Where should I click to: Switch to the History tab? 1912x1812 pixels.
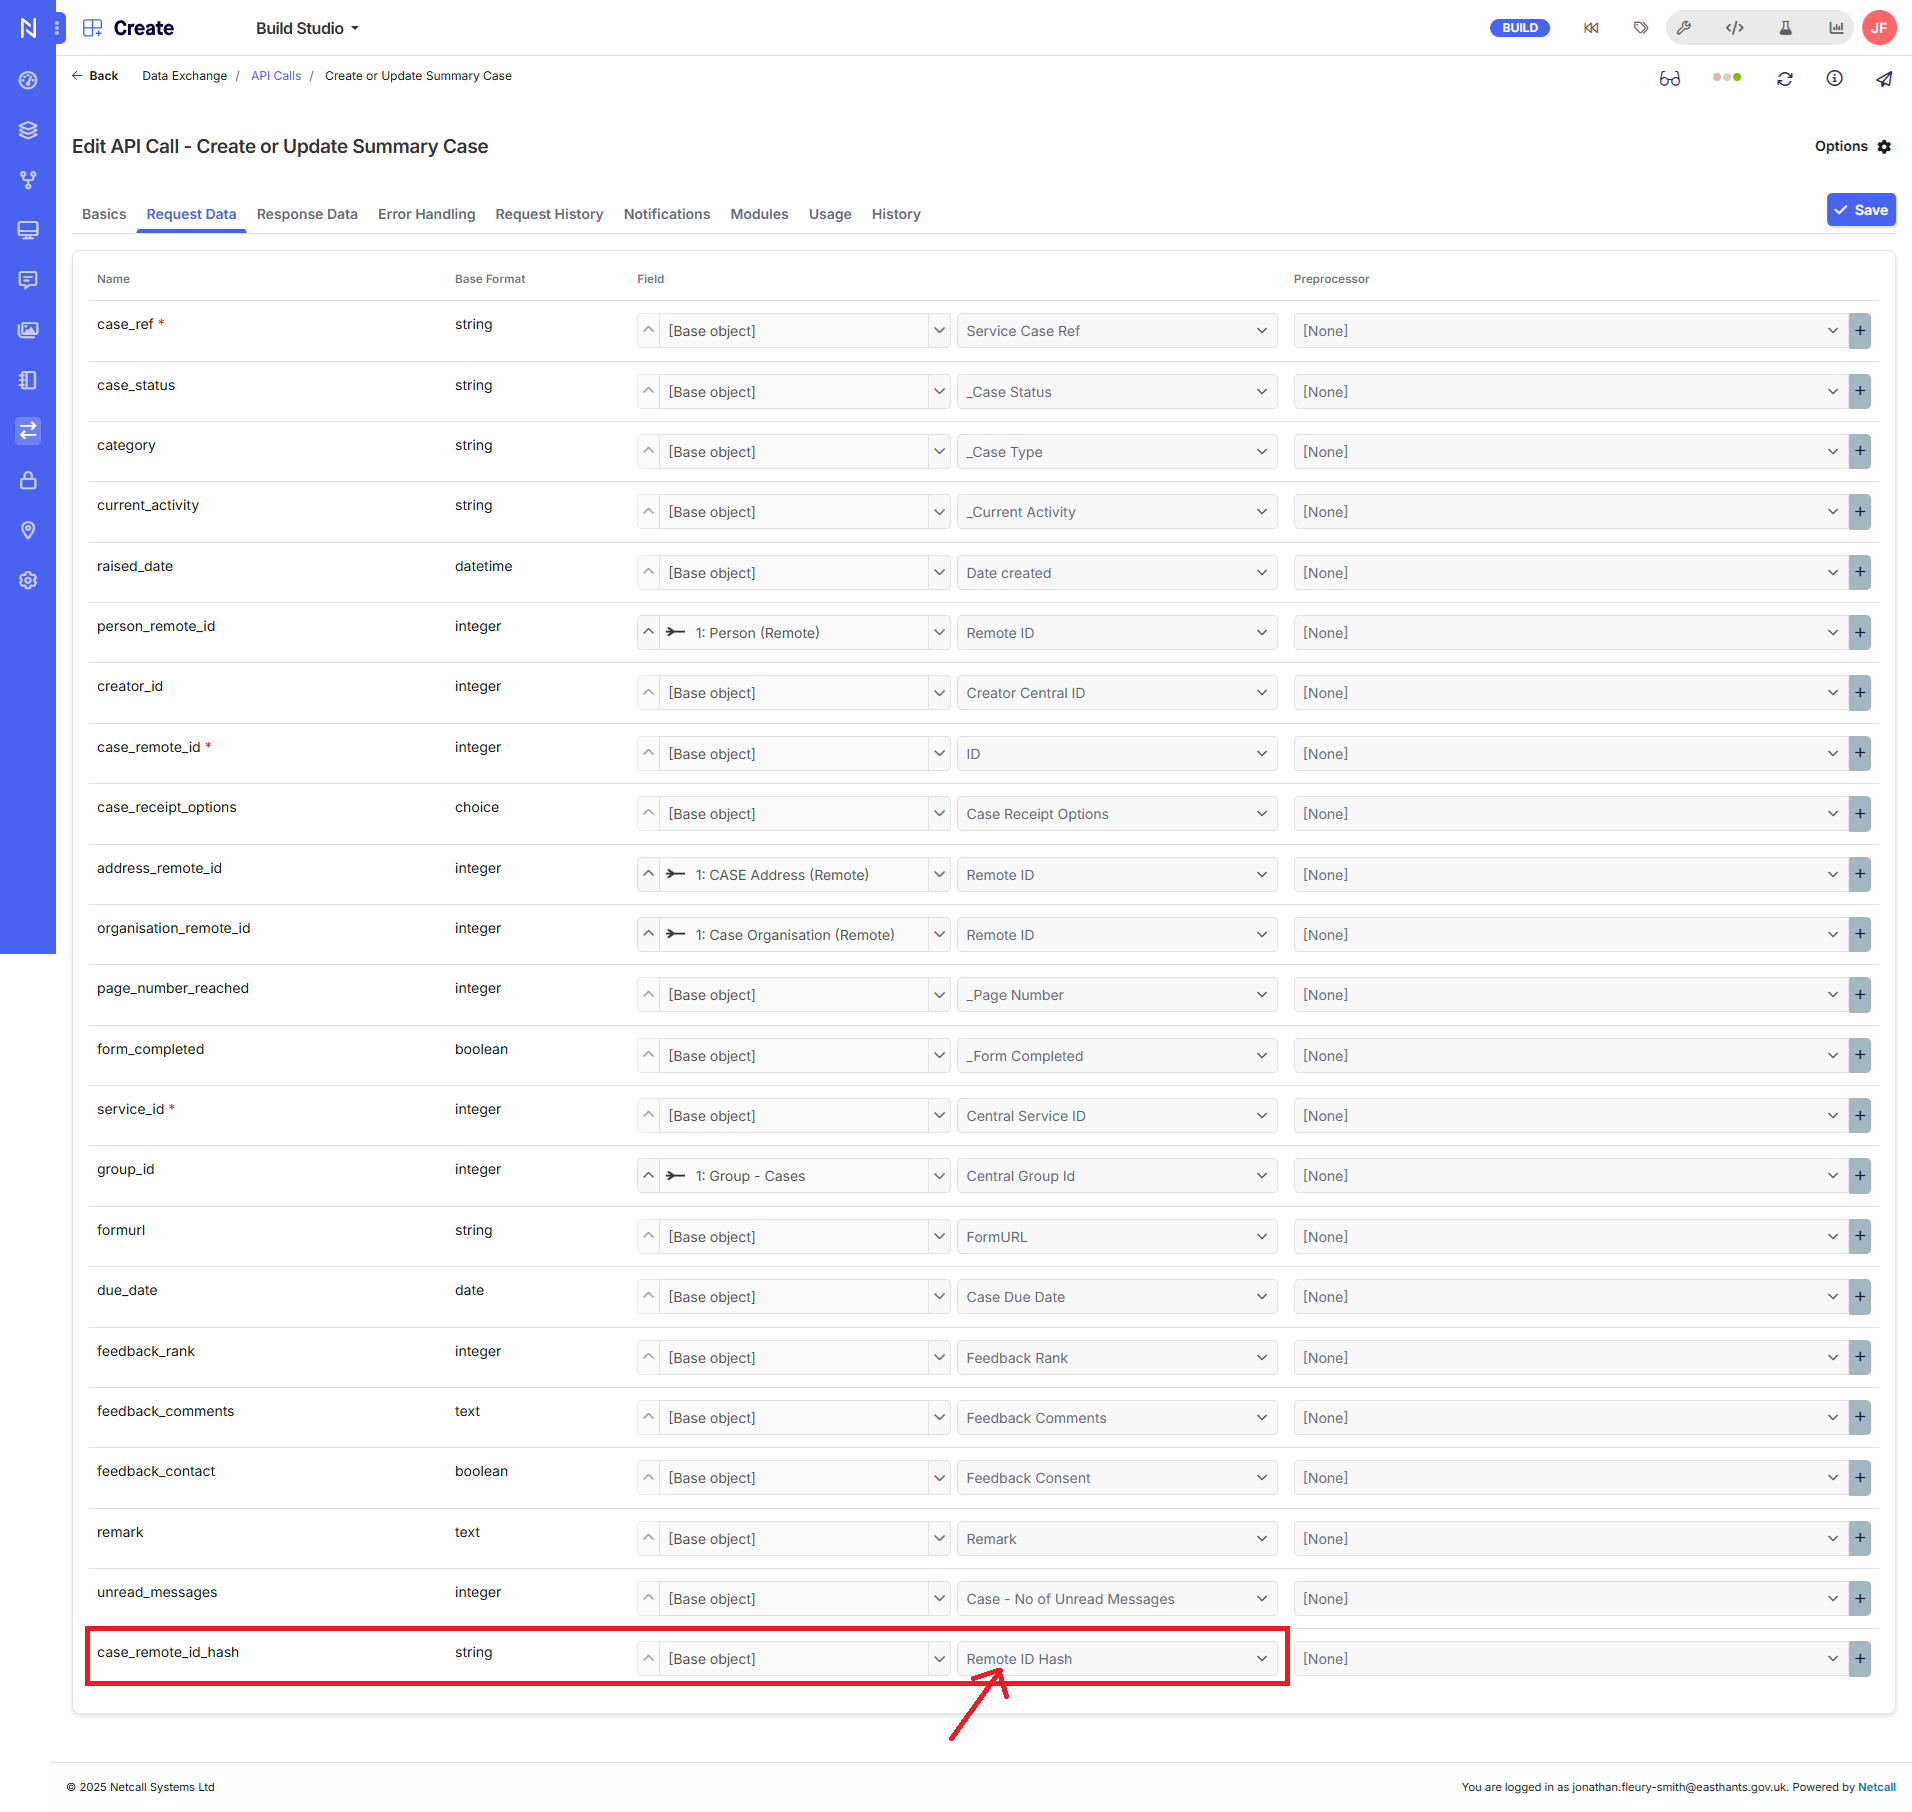click(896, 214)
